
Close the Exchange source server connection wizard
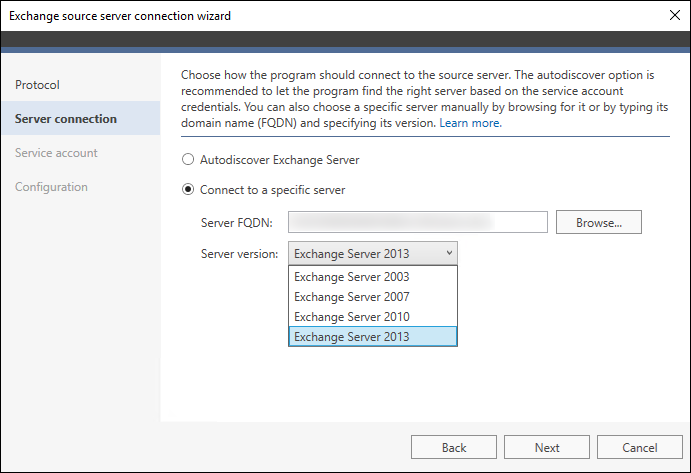click(675, 15)
